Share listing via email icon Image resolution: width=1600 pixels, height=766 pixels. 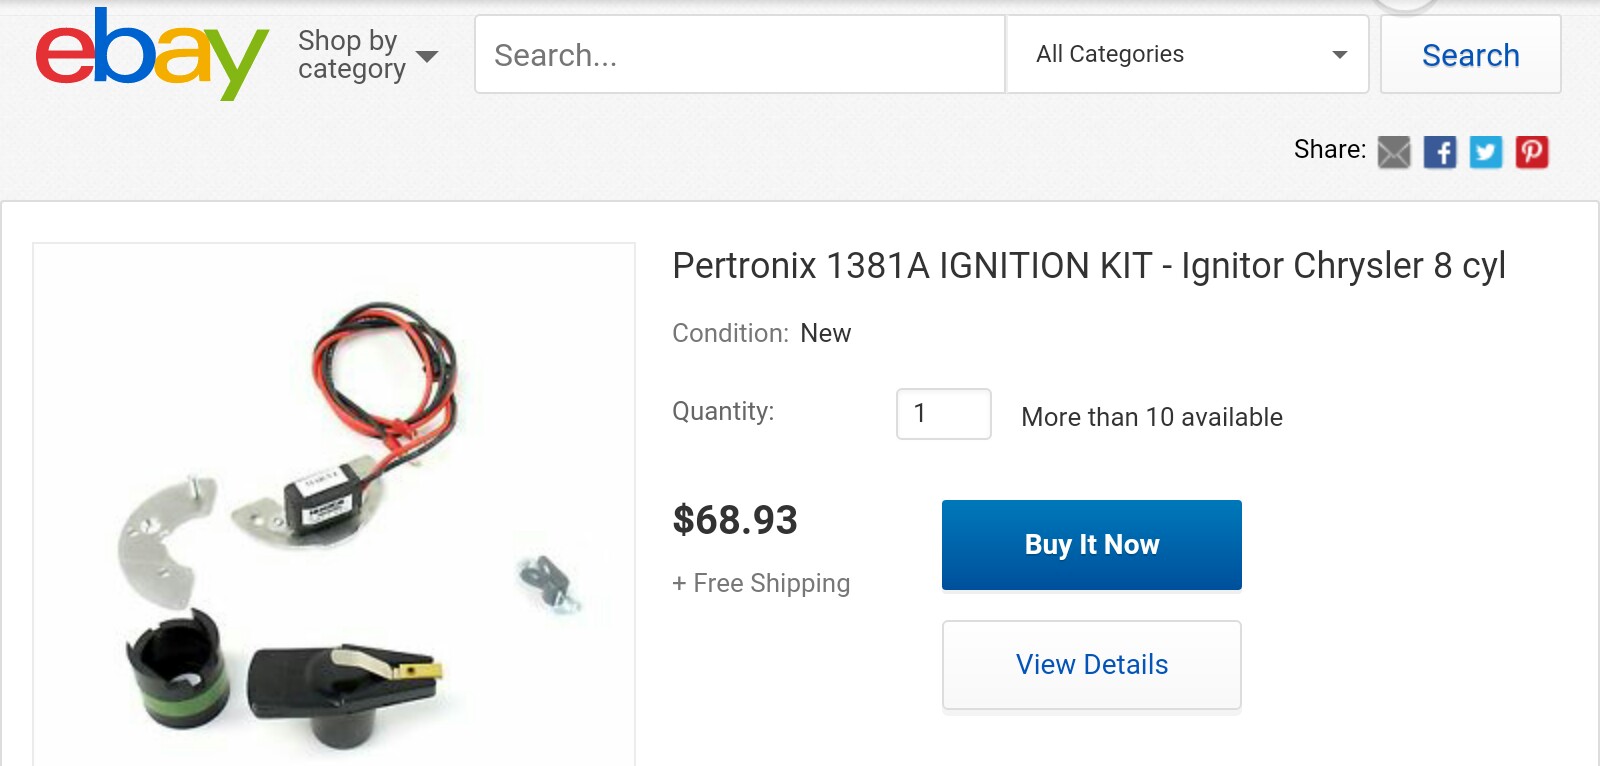1394,152
